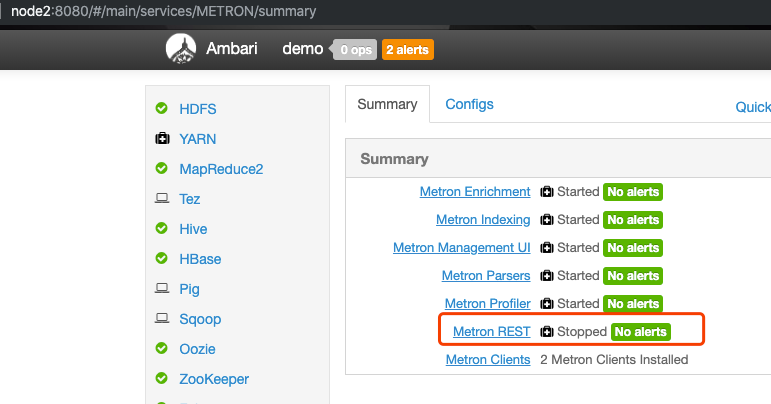Click No alerts badge for Metron Indexing

tap(633, 220)
